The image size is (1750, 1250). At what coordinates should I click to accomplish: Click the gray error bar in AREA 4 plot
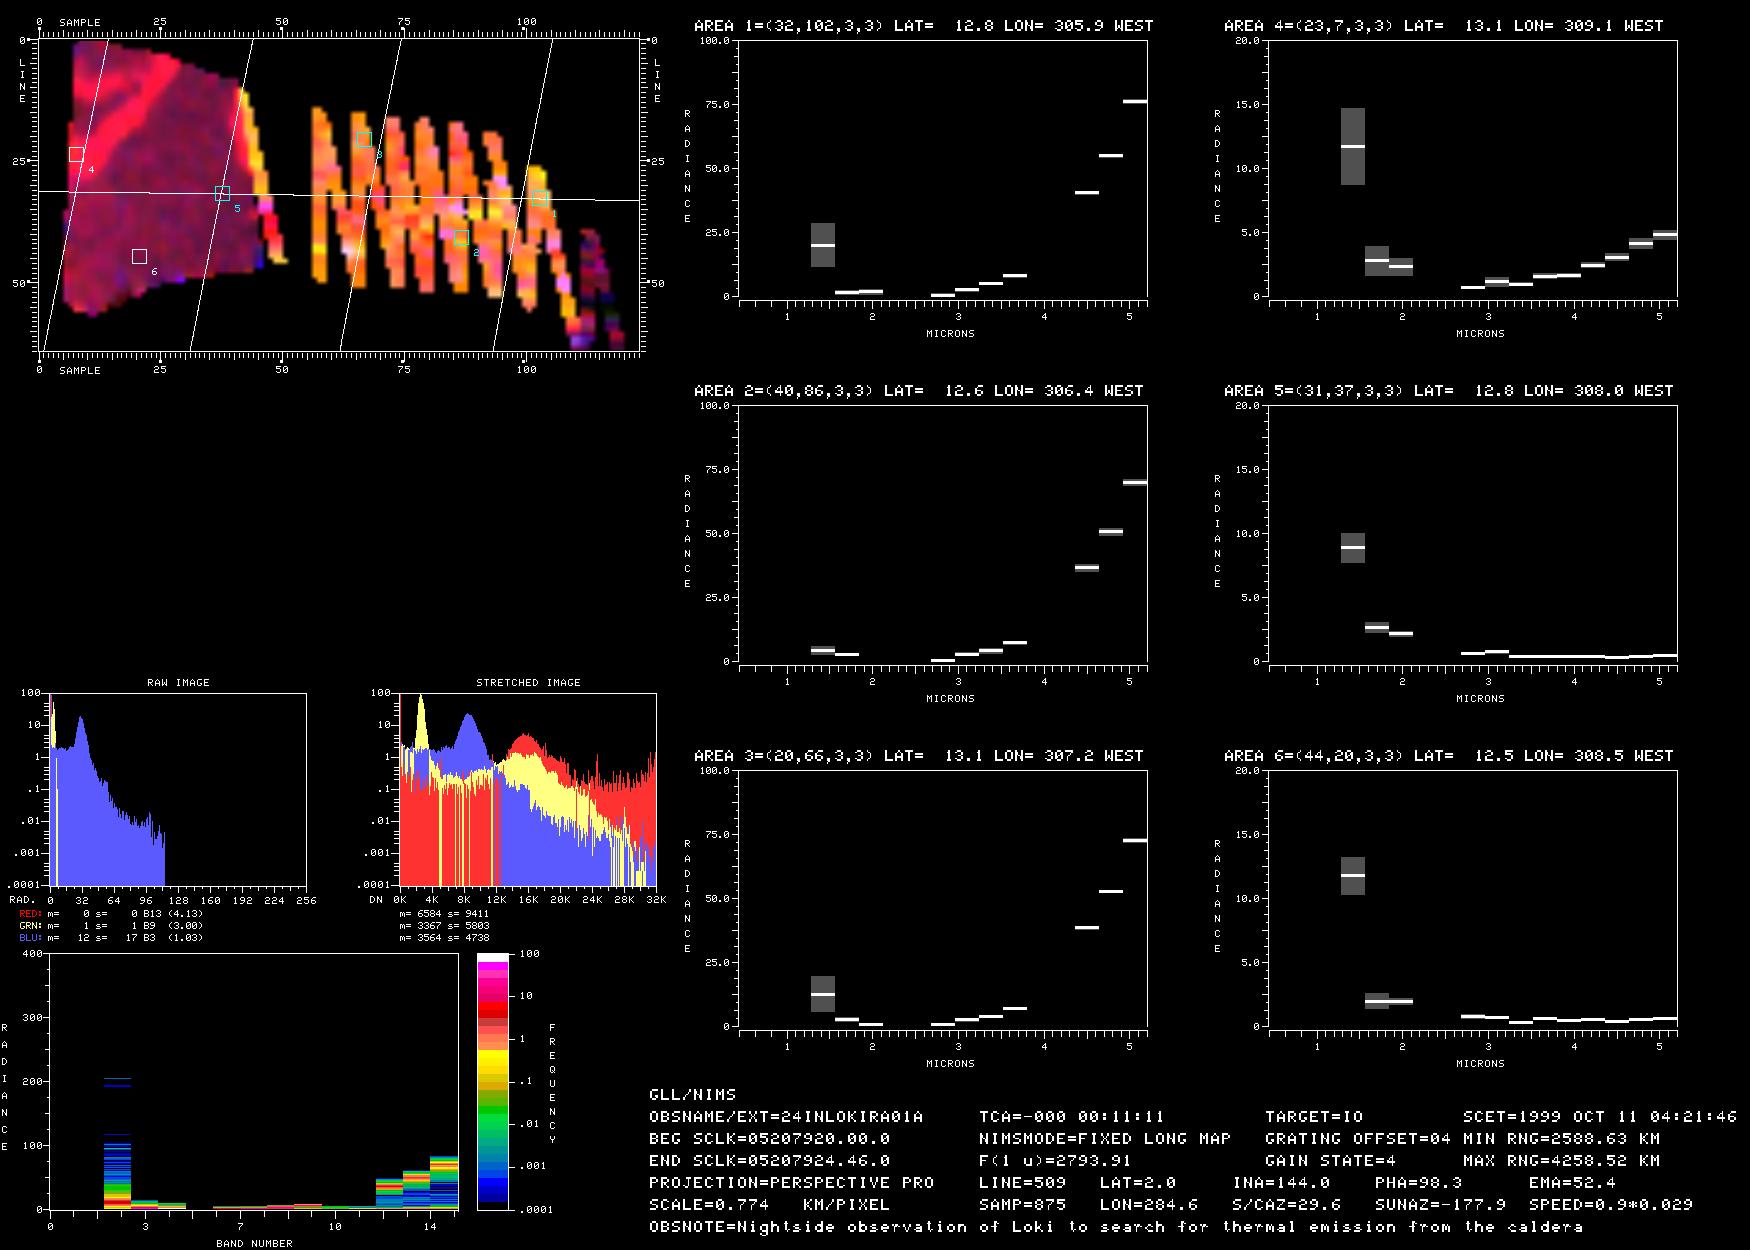click(1352, 146)
